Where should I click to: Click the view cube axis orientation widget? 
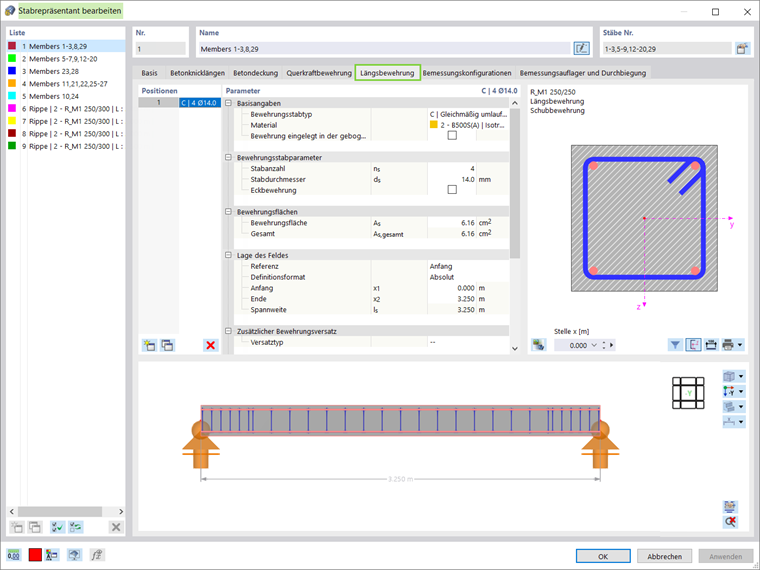tap(688, 393)
